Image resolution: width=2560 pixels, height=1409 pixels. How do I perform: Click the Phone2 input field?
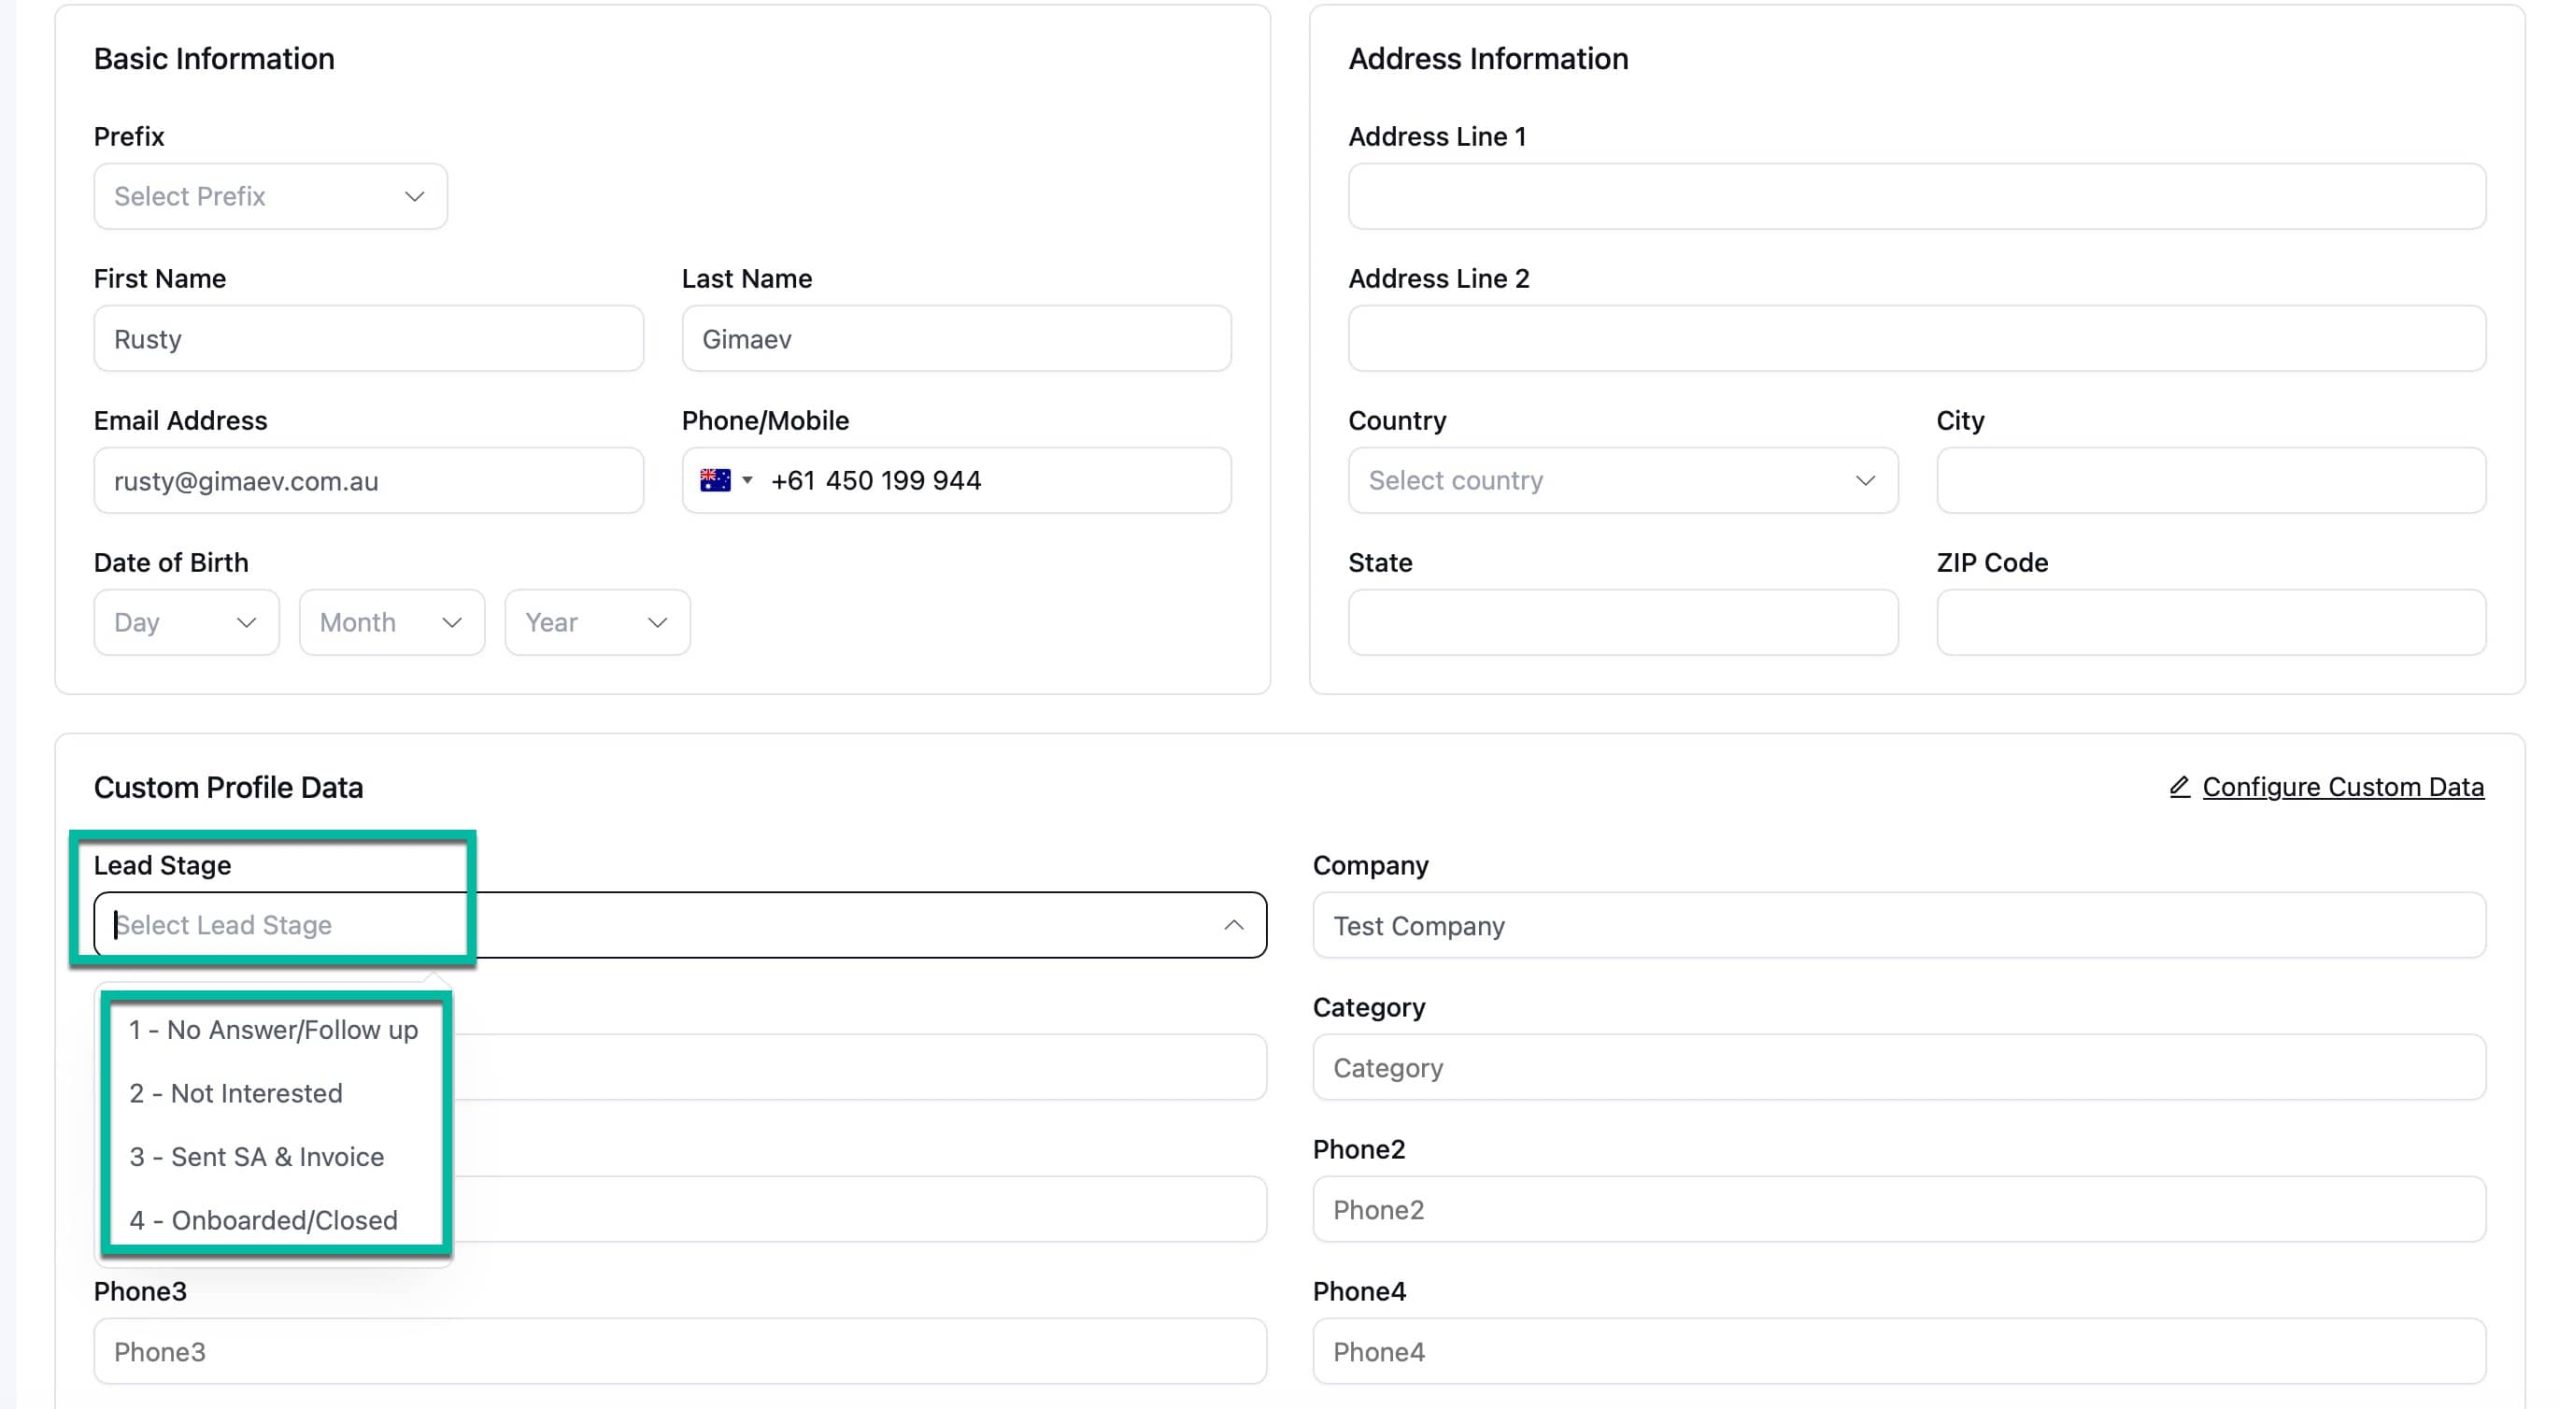pos(1899,1209)
